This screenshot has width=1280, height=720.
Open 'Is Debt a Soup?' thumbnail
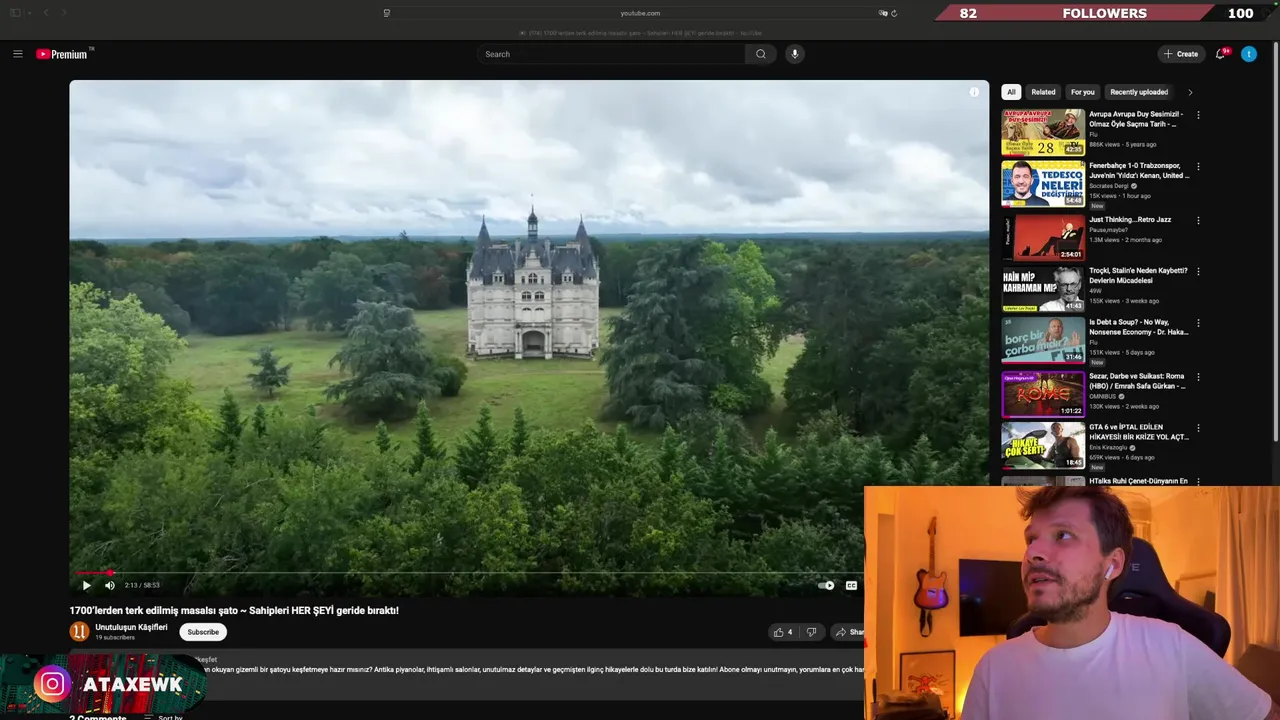tap(1043, 340)
